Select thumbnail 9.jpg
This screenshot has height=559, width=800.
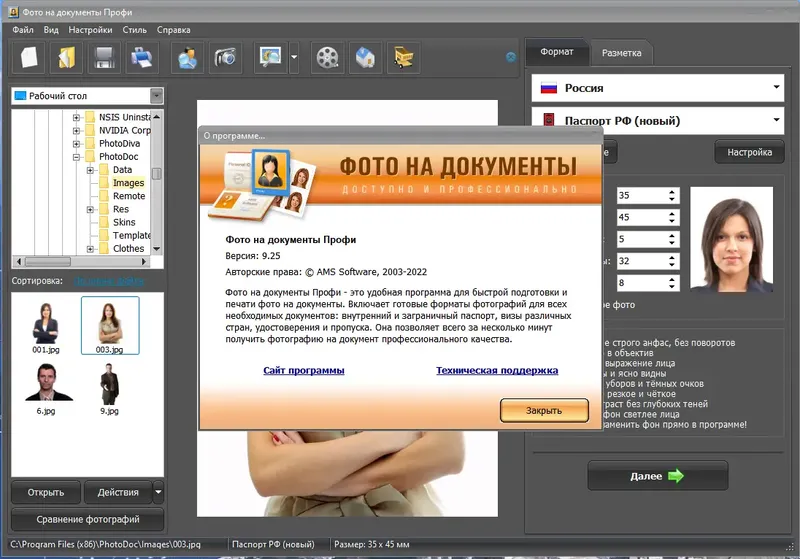tap(109, 389)
